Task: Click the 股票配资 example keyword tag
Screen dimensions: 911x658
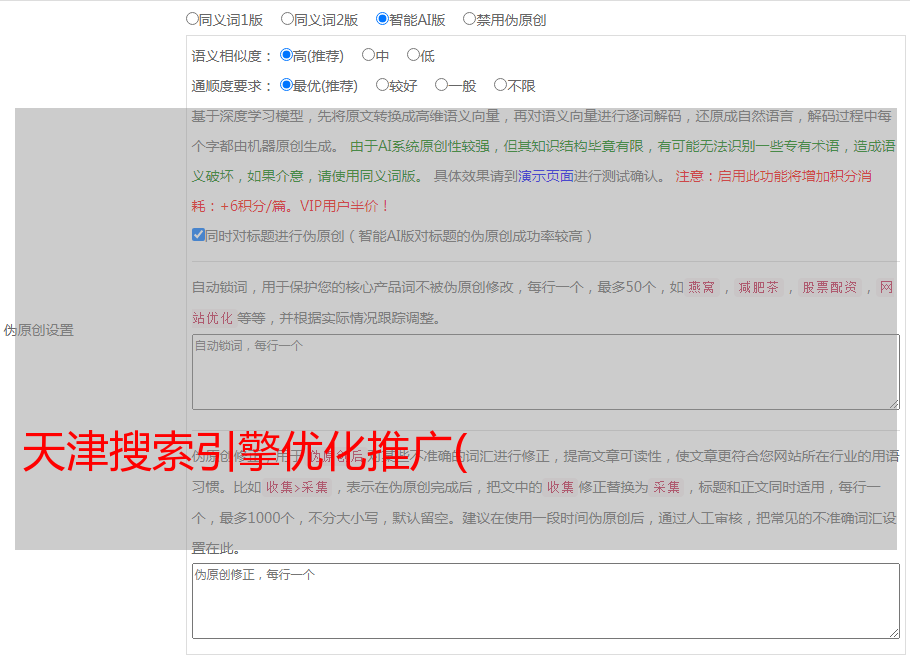Action: pos(829,288)
